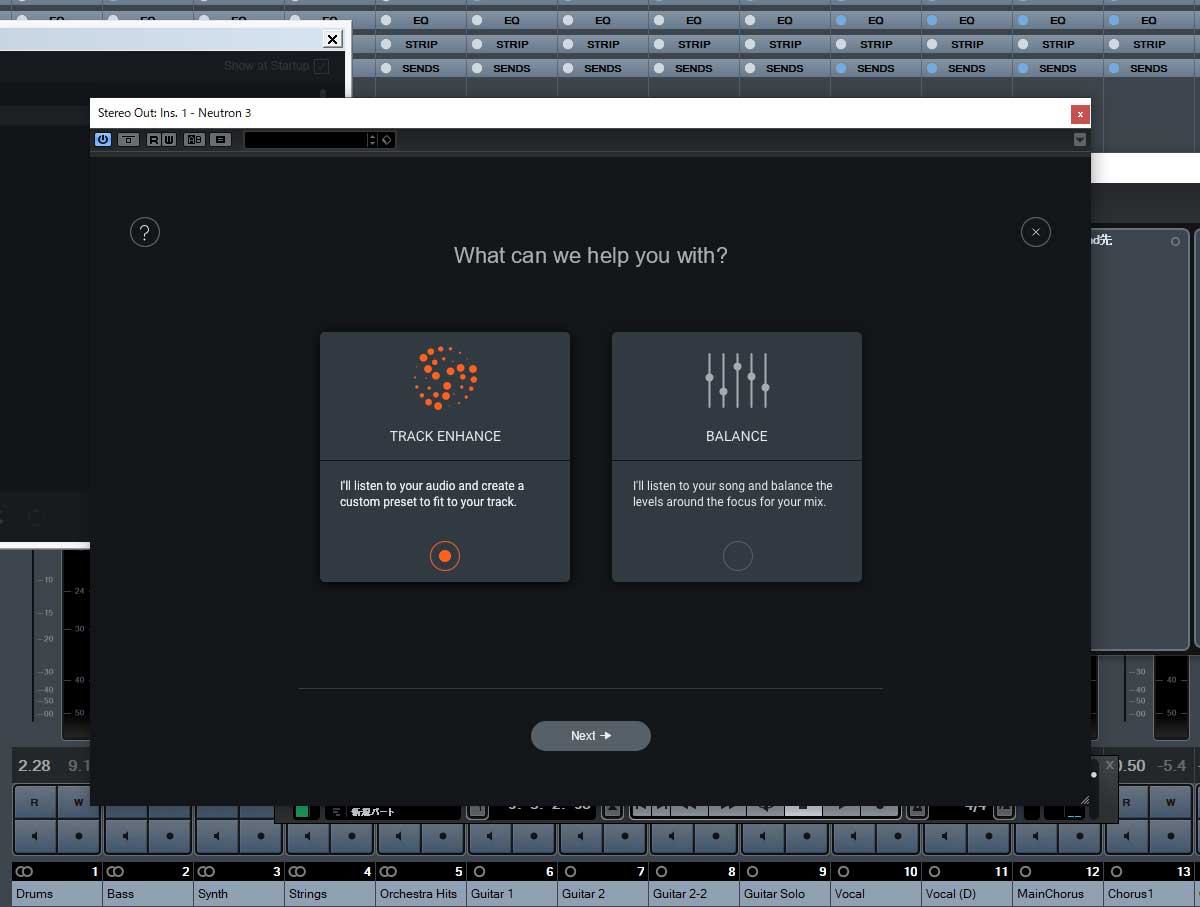This screenshot has width=1200, height=907.
Task: Click the Balance card description text
Action: tap(733, 494)
